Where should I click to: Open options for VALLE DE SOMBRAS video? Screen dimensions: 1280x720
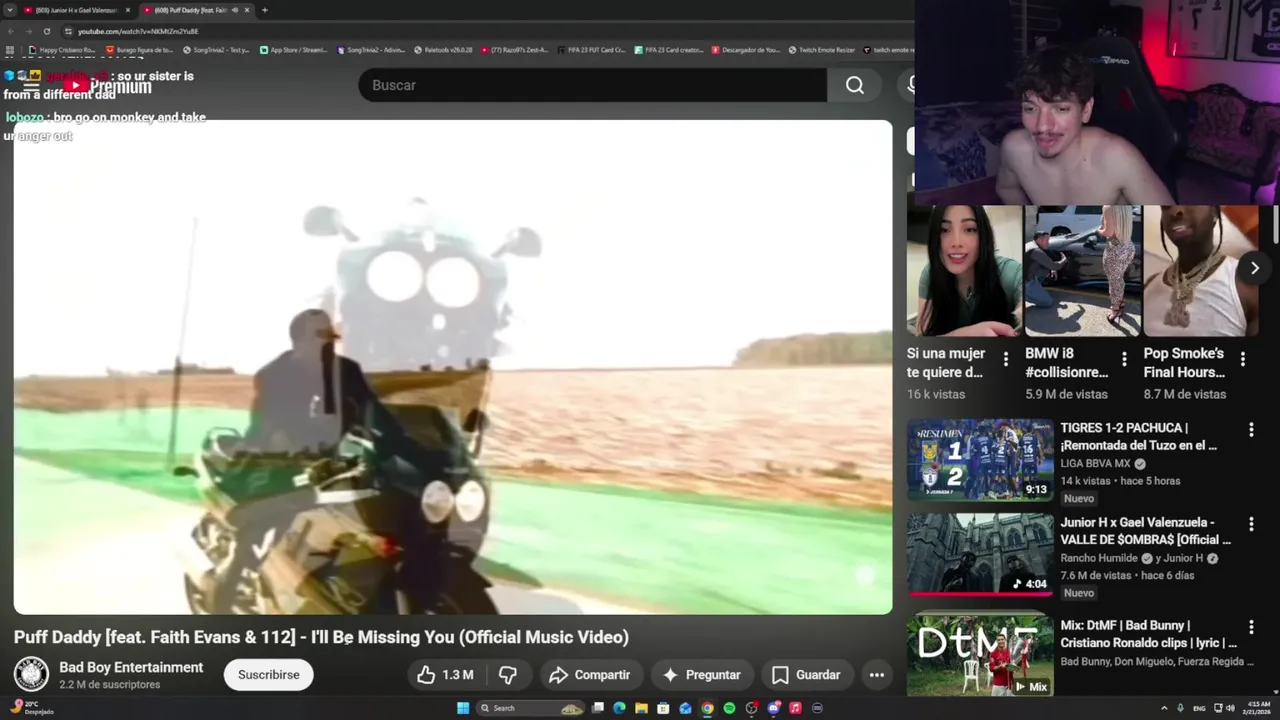click(x=1251, y=524)
